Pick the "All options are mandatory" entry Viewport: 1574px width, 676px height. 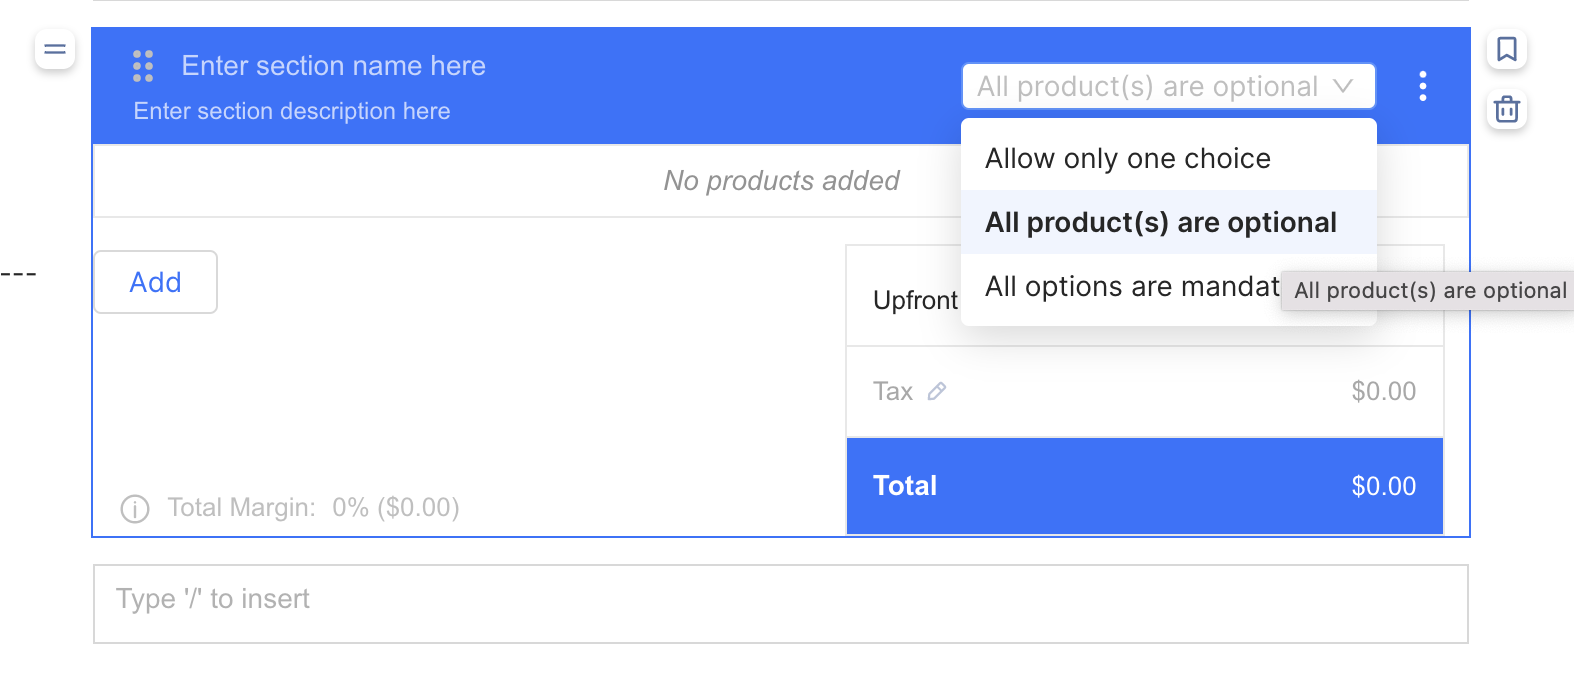click(1130, 287)
